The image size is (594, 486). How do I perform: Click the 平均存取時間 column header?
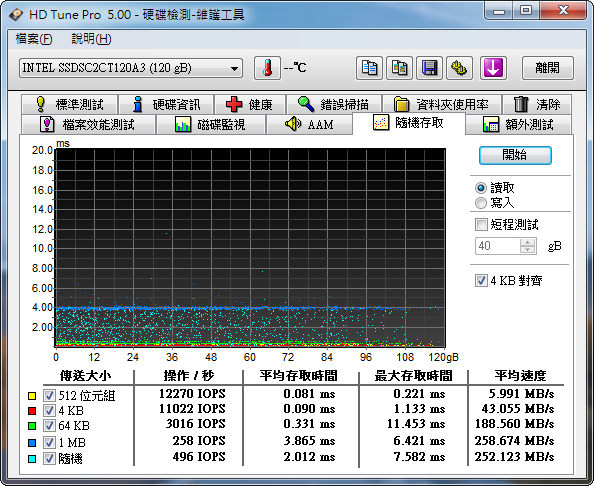(x=299, y=376)
